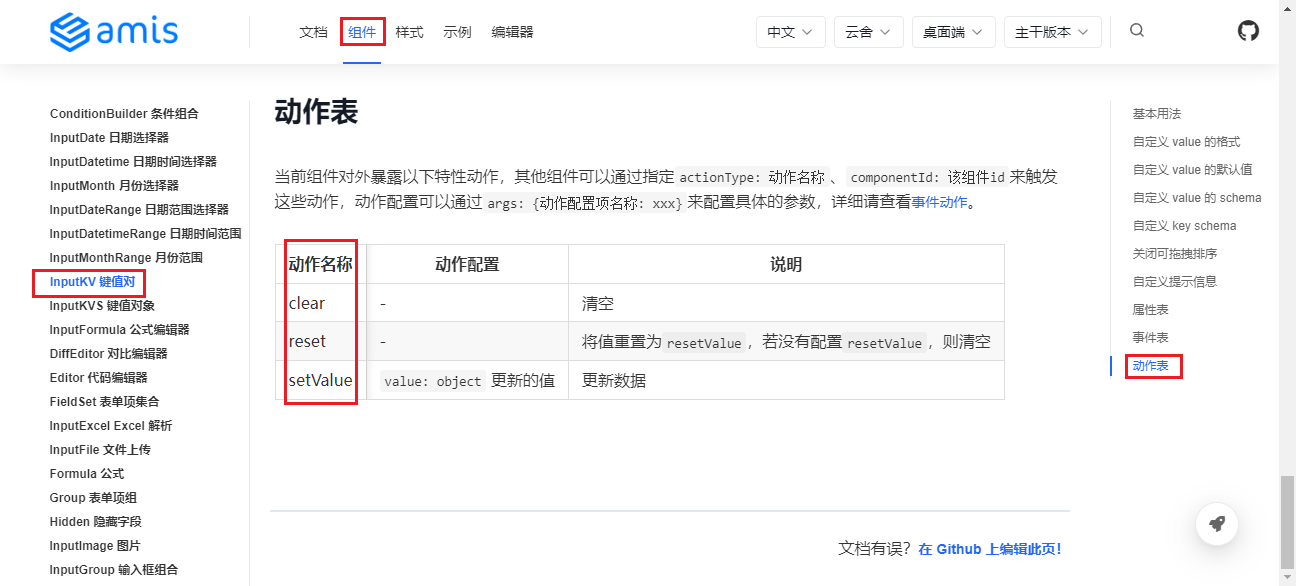This screenshot has height=586, width=1296.
Task: Open the 编辑器 tab
Action: coord(512,32)
